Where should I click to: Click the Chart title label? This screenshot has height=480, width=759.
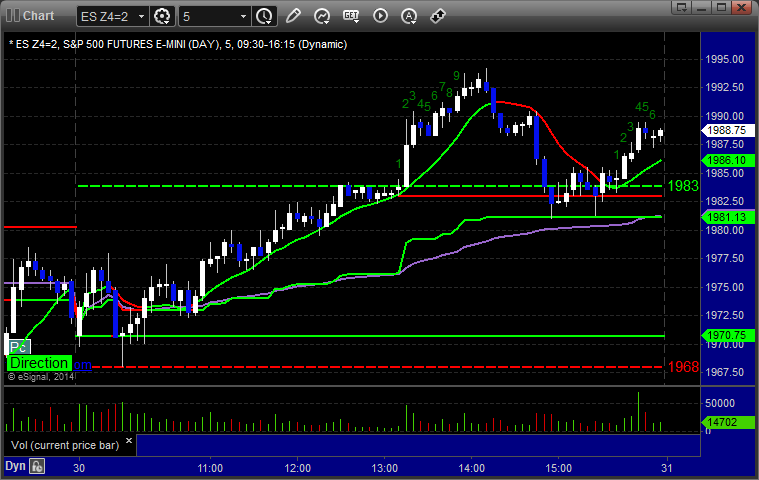(39, 15)
